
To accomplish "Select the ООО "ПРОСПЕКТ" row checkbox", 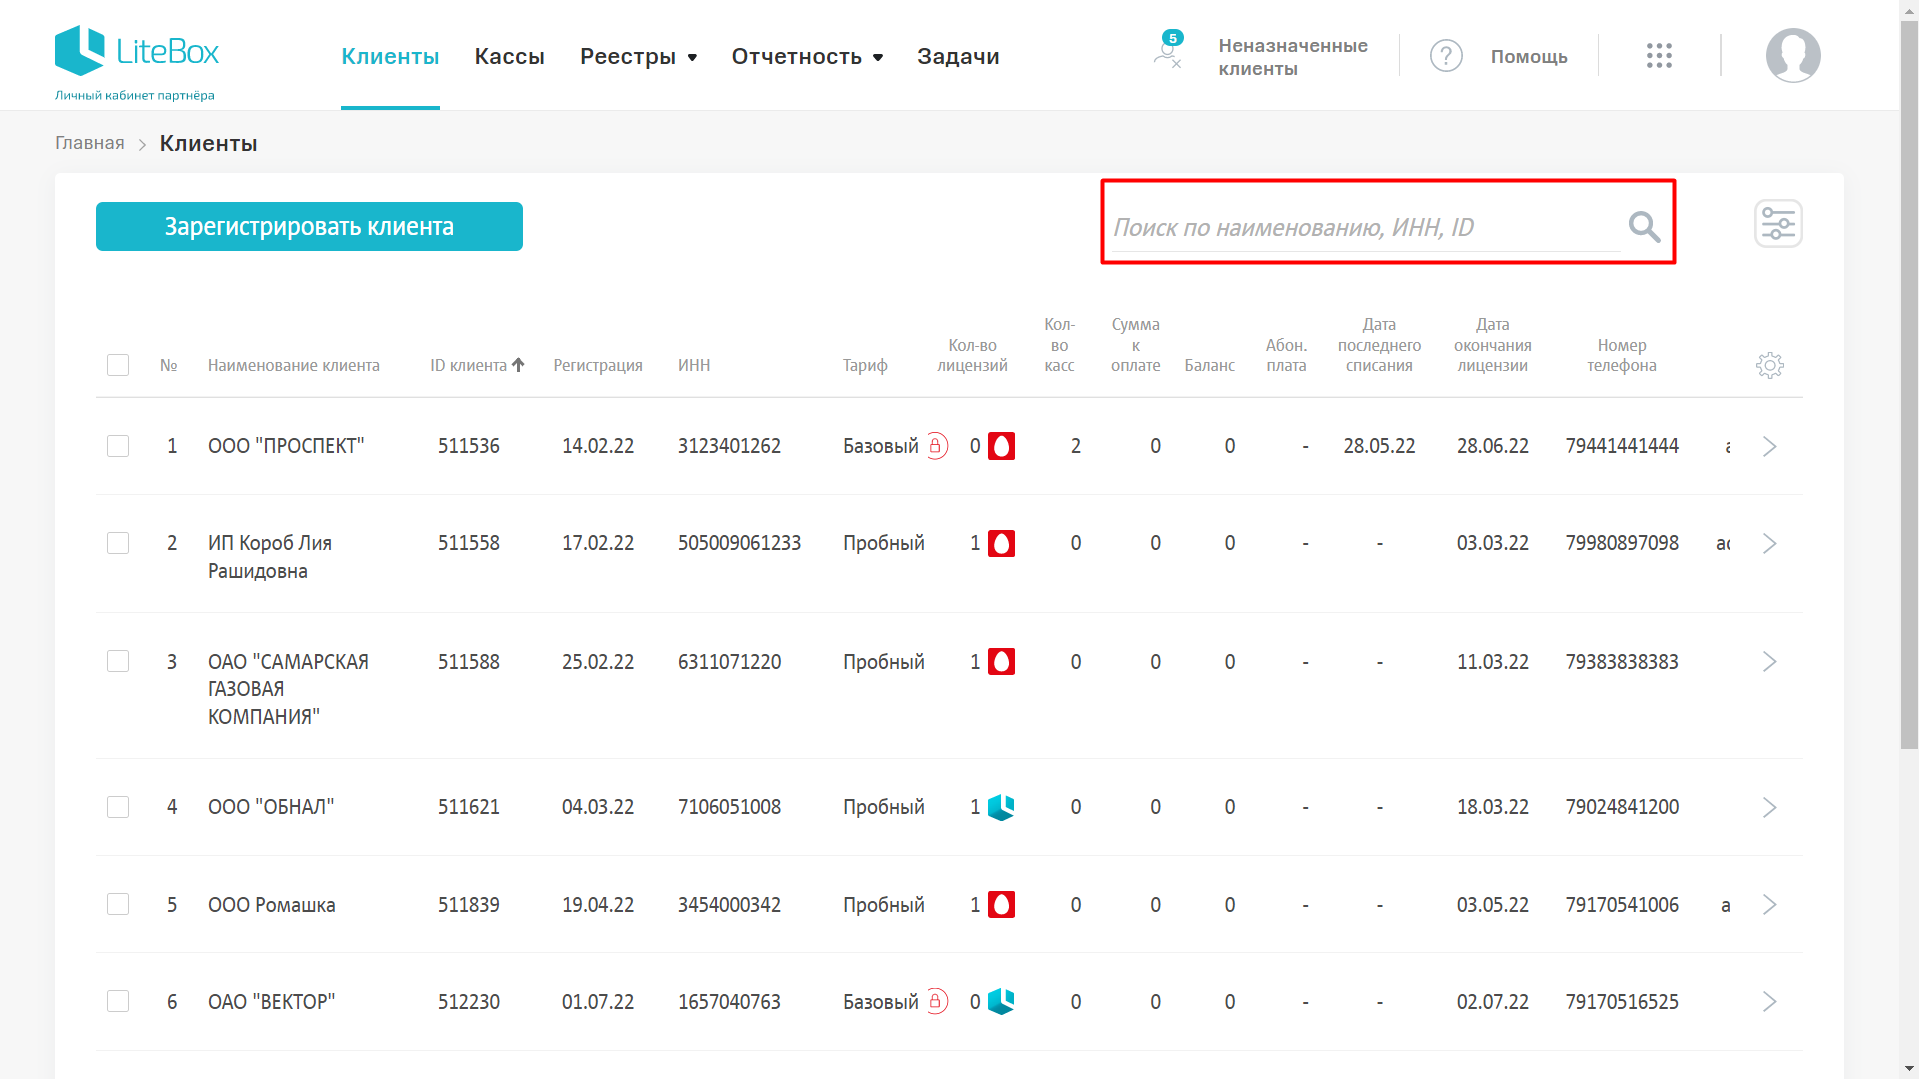I will [x=118, y=446].
